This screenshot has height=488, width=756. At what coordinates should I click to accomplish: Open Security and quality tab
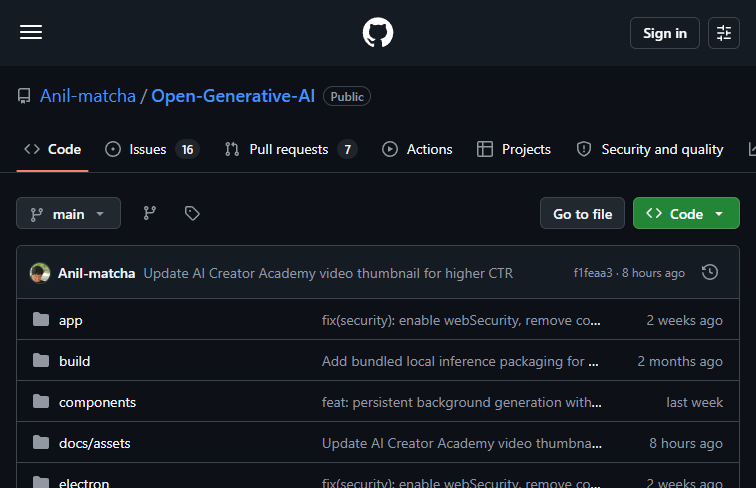click(x=649, y=149)
